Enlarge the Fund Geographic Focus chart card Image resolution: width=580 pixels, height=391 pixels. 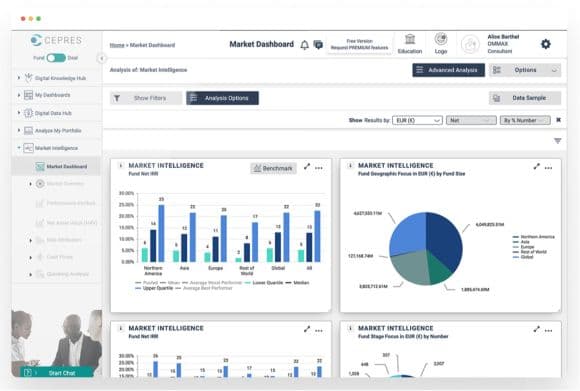pyautogui.click(x=536, y=167)
